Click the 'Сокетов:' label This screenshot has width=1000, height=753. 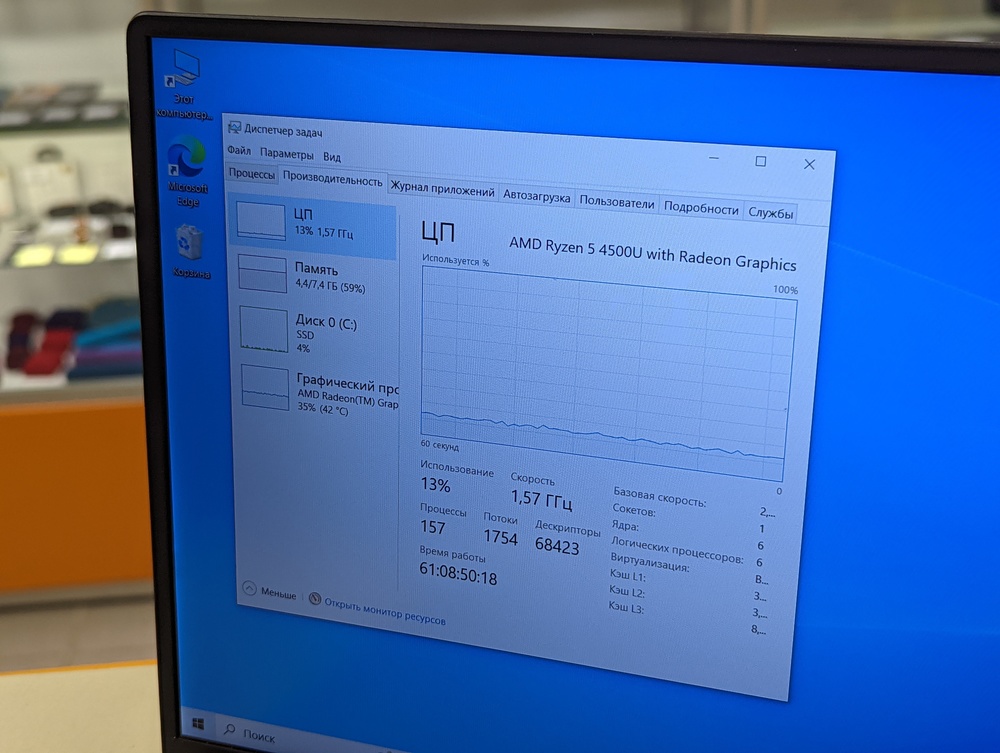click(633, 510)
